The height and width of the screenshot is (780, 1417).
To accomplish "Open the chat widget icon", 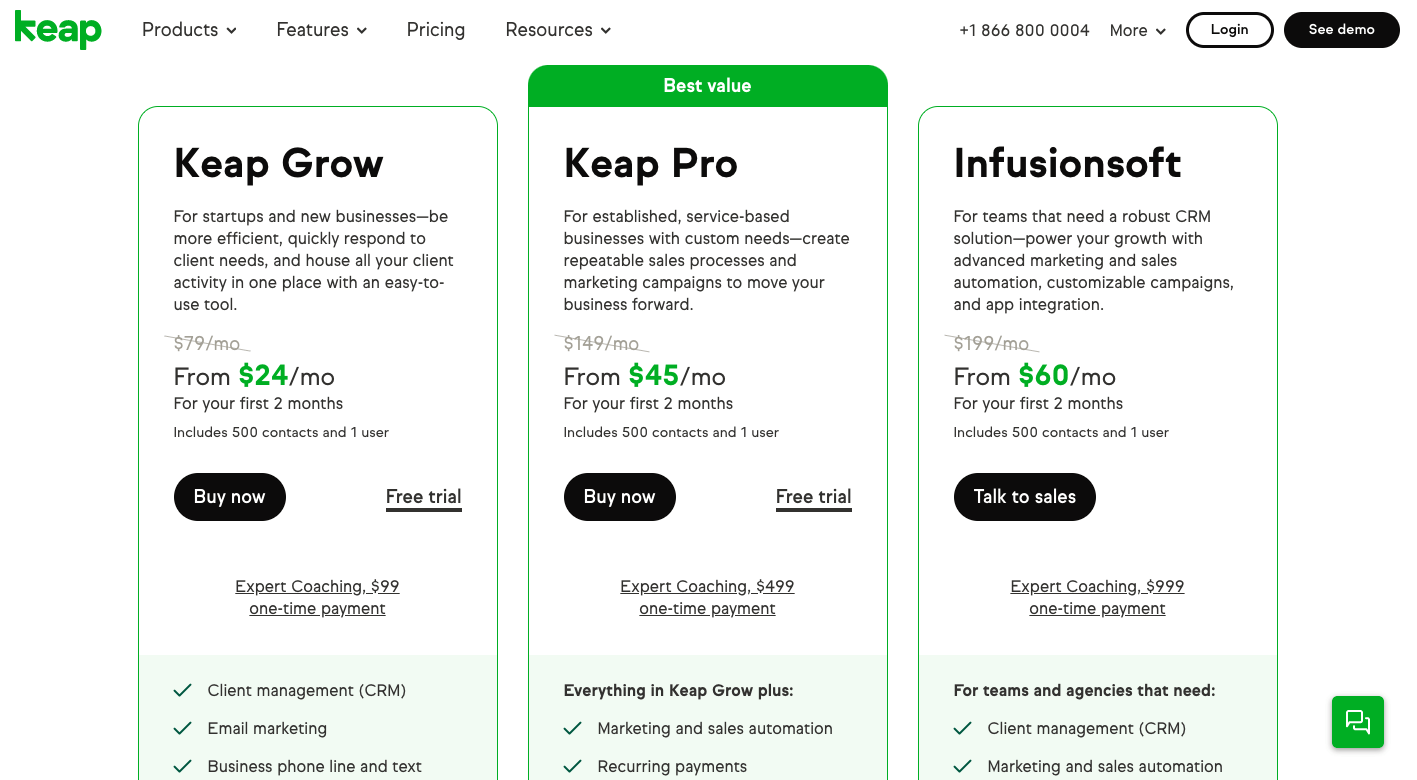I will (1357, 722).
